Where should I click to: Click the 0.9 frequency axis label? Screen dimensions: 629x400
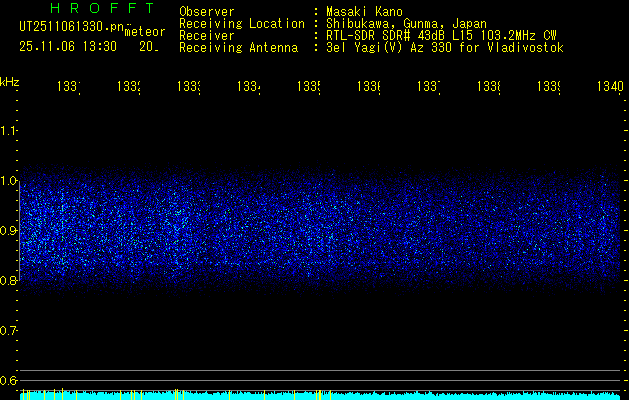[9, 230]
